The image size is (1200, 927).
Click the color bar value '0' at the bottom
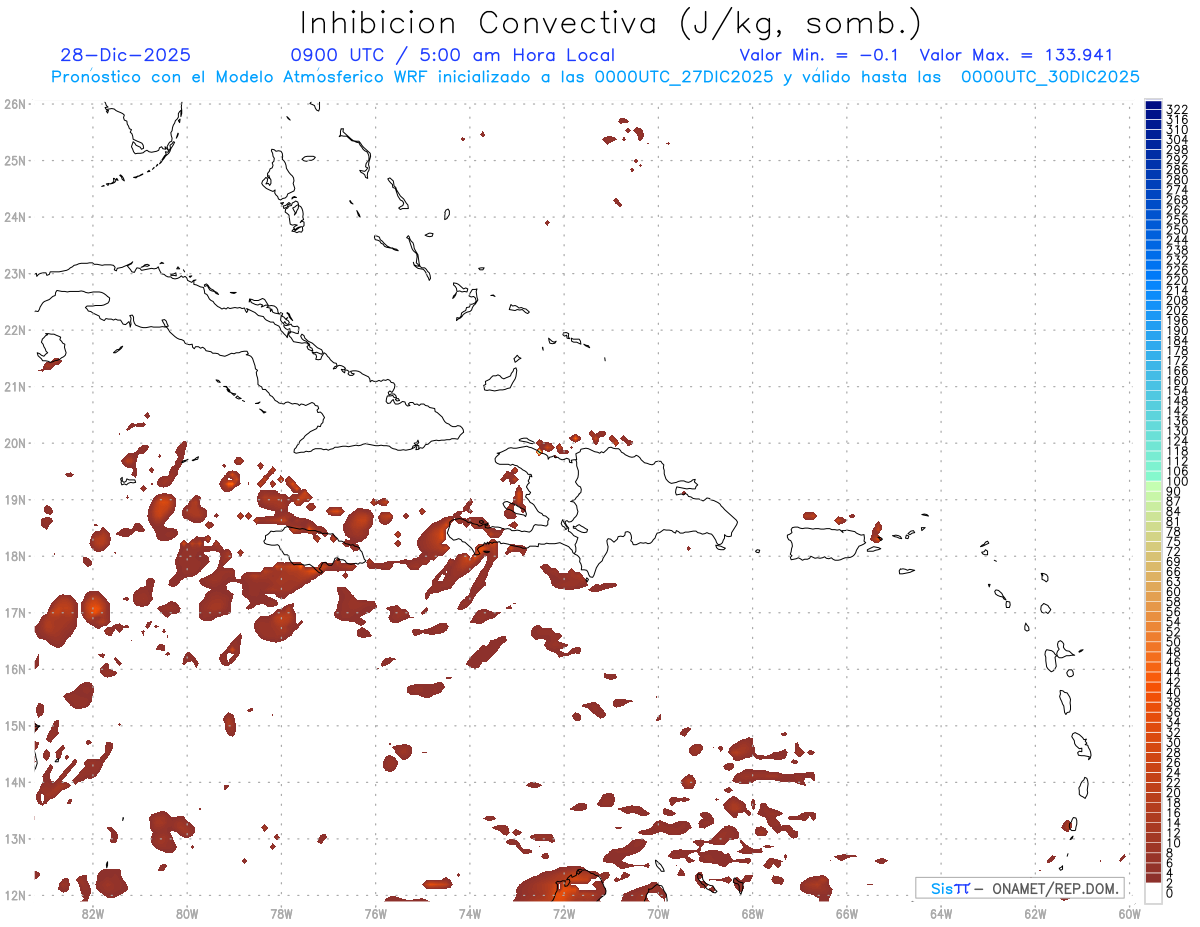coord(1170,893)
